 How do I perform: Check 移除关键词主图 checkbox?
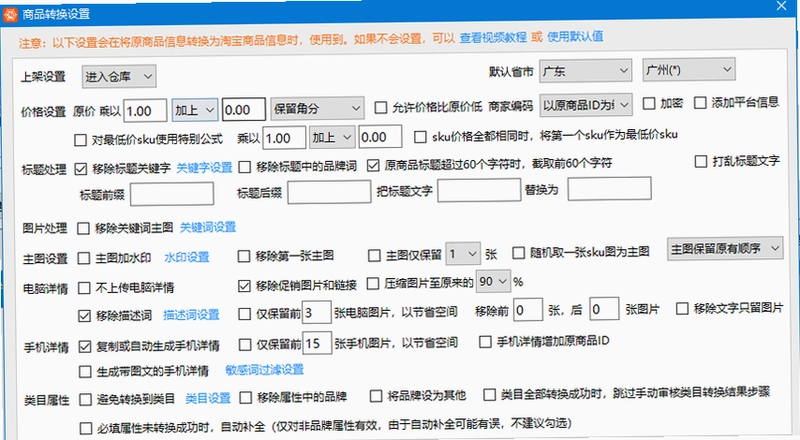coord(83,229)
